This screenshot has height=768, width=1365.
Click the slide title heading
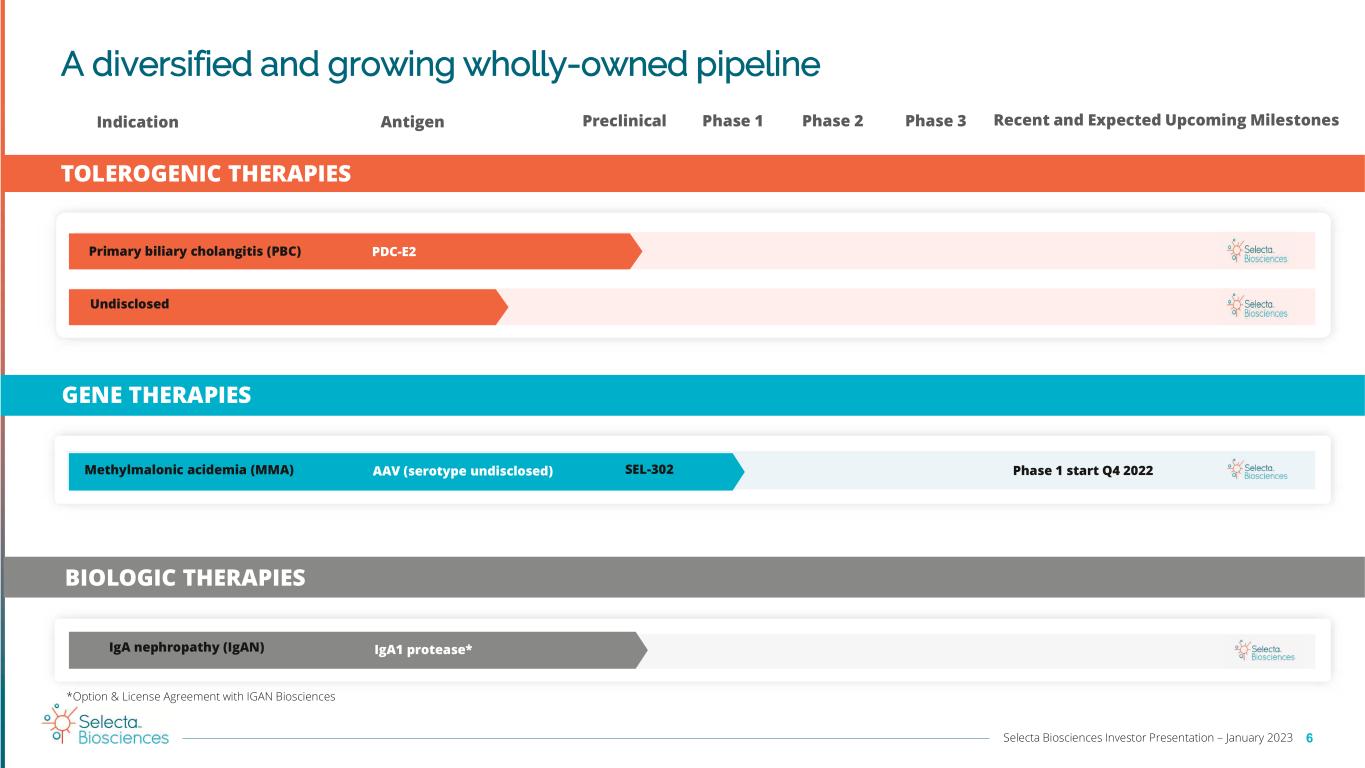coord(440,65)
